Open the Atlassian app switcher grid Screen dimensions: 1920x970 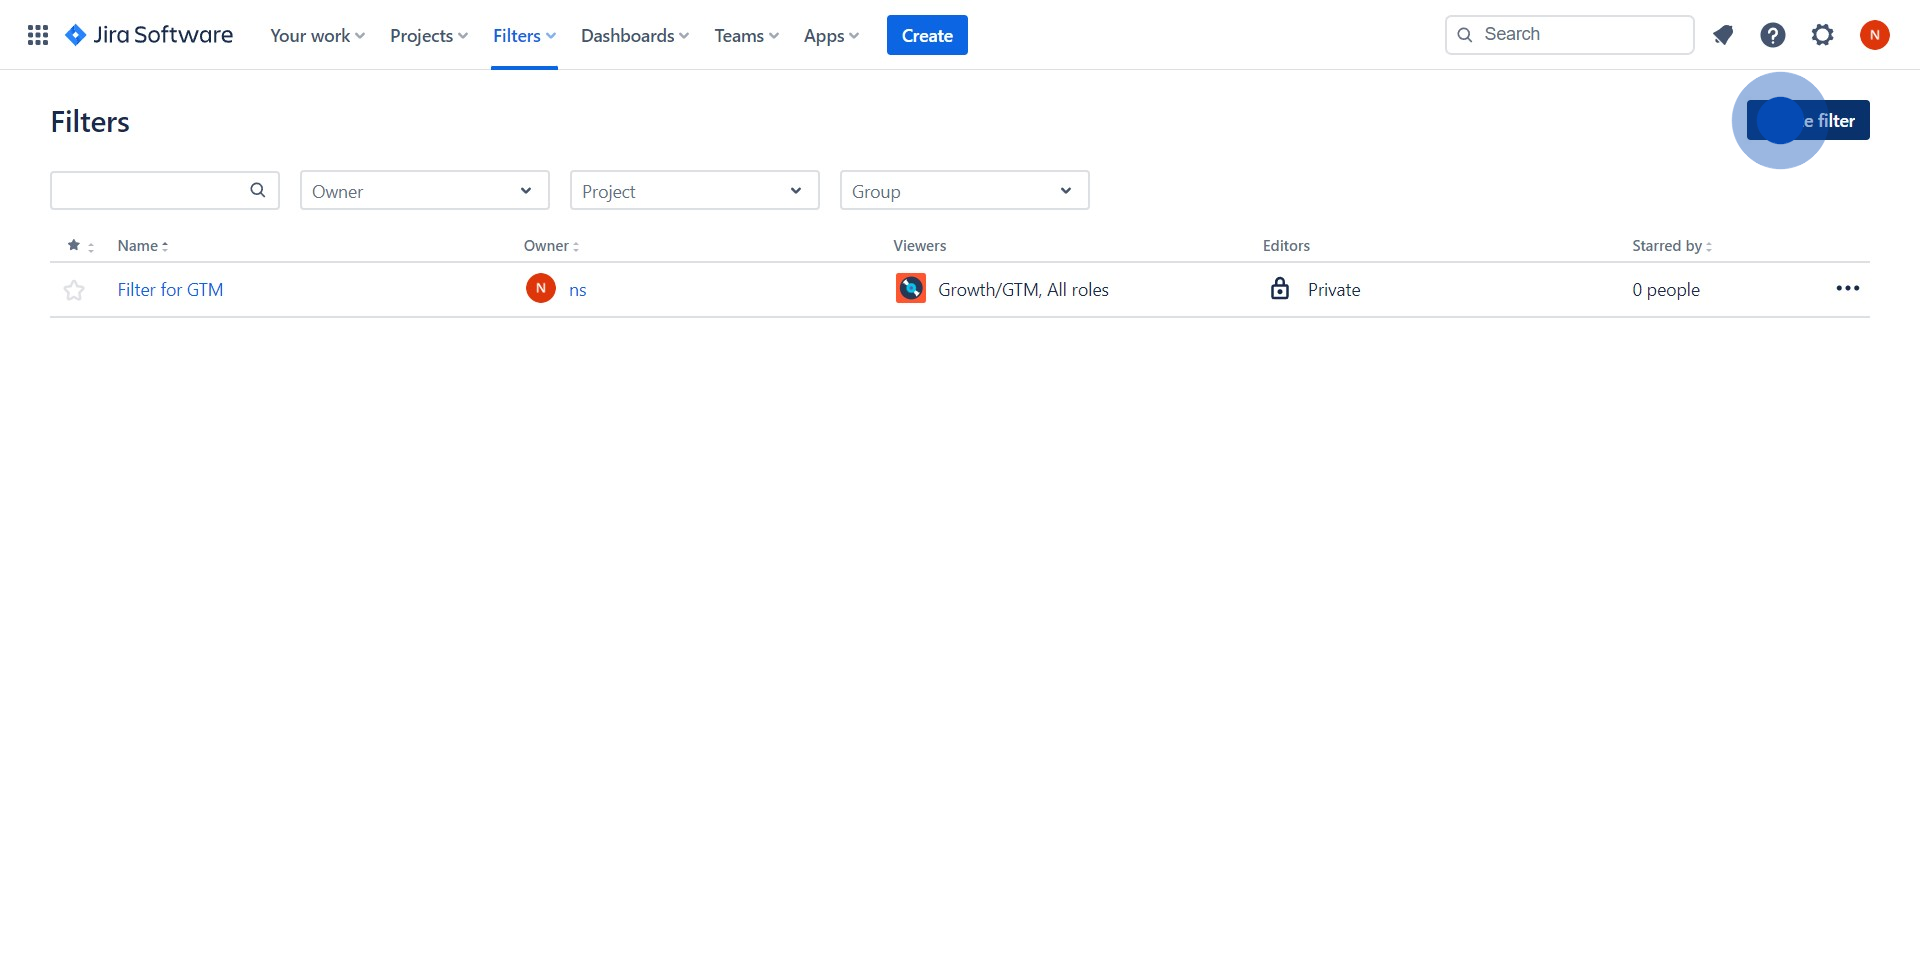click(x=37, y=34)
